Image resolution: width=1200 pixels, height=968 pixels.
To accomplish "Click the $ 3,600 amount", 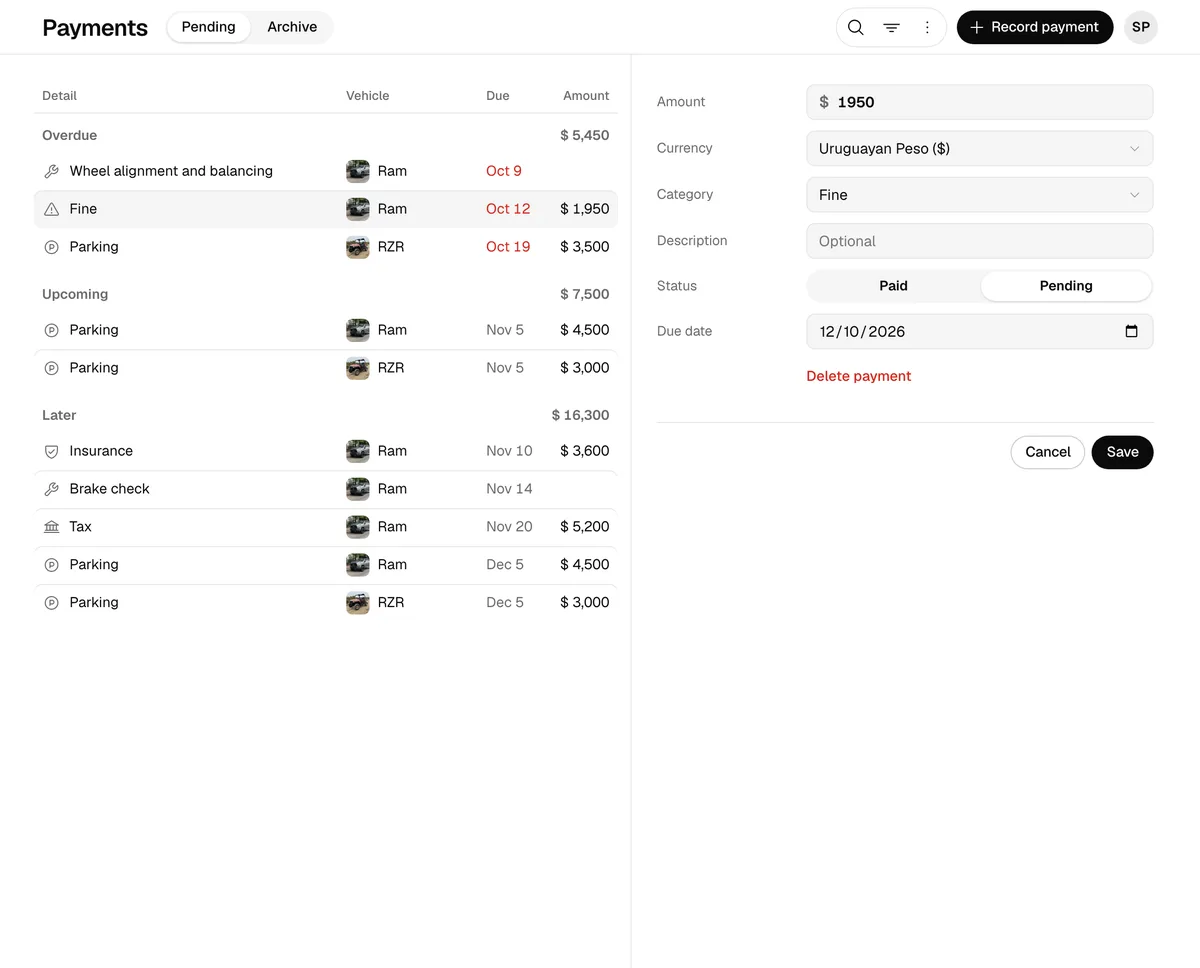I will (x=585, y=451).
